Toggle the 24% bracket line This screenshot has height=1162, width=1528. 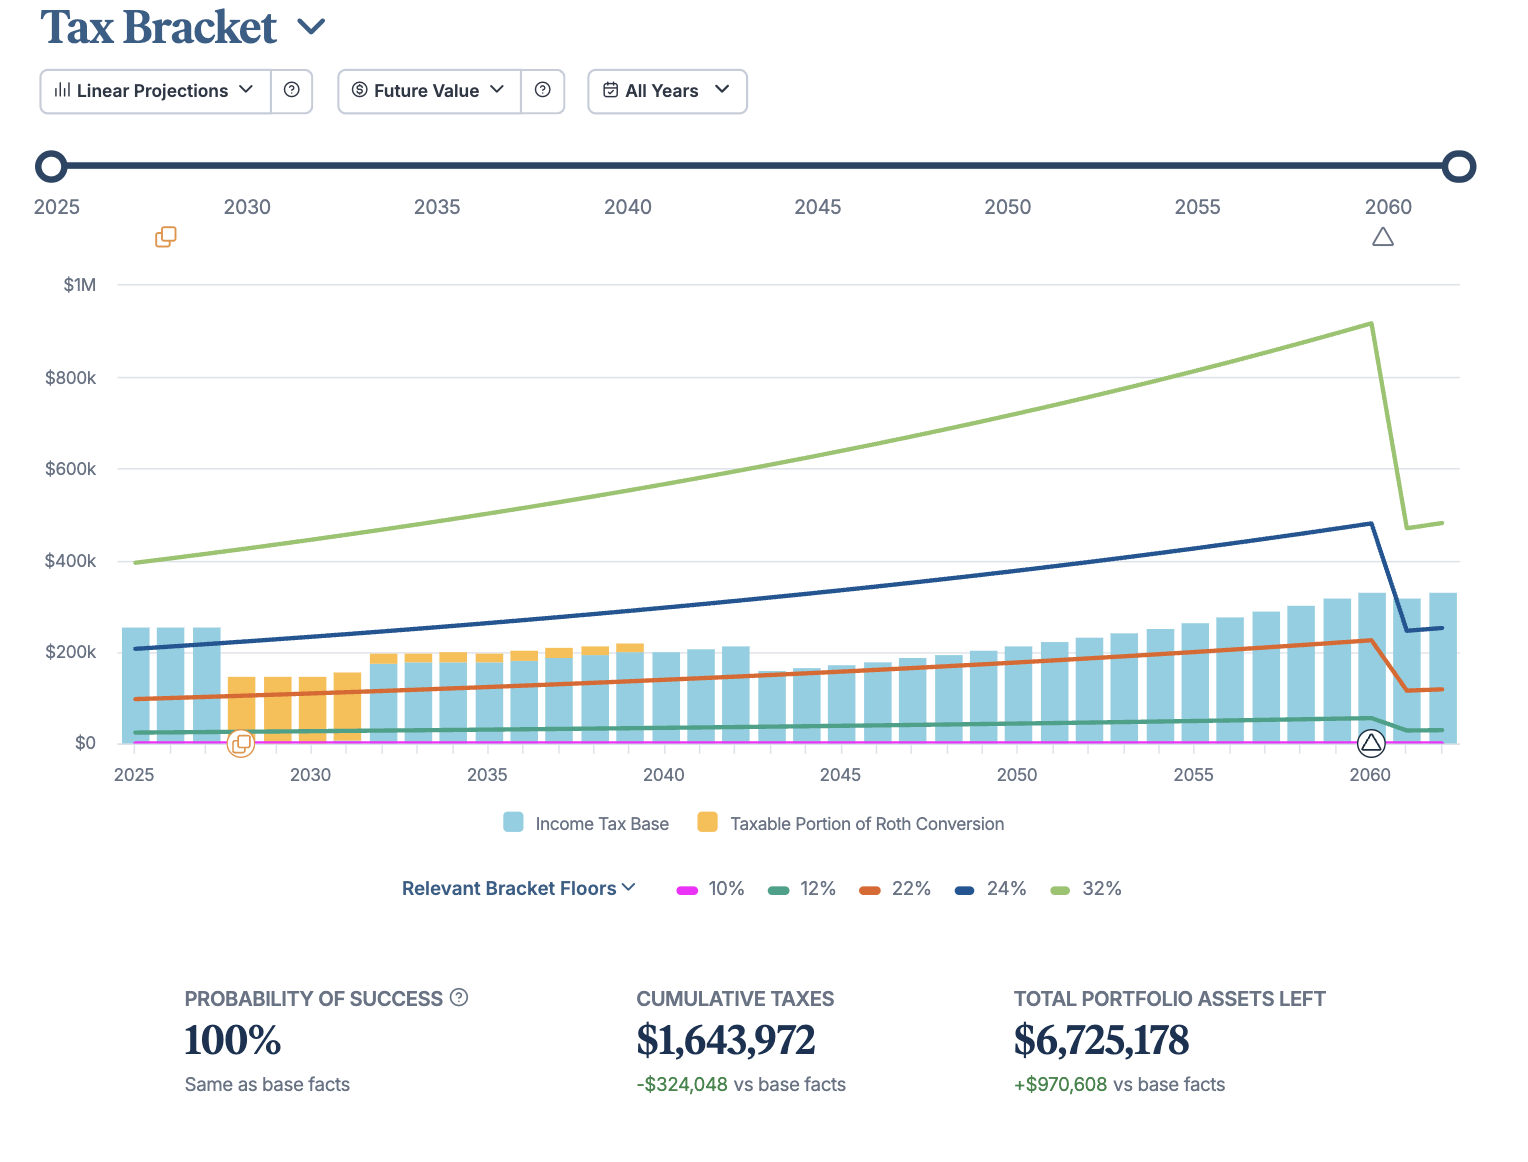click(991, 889)
